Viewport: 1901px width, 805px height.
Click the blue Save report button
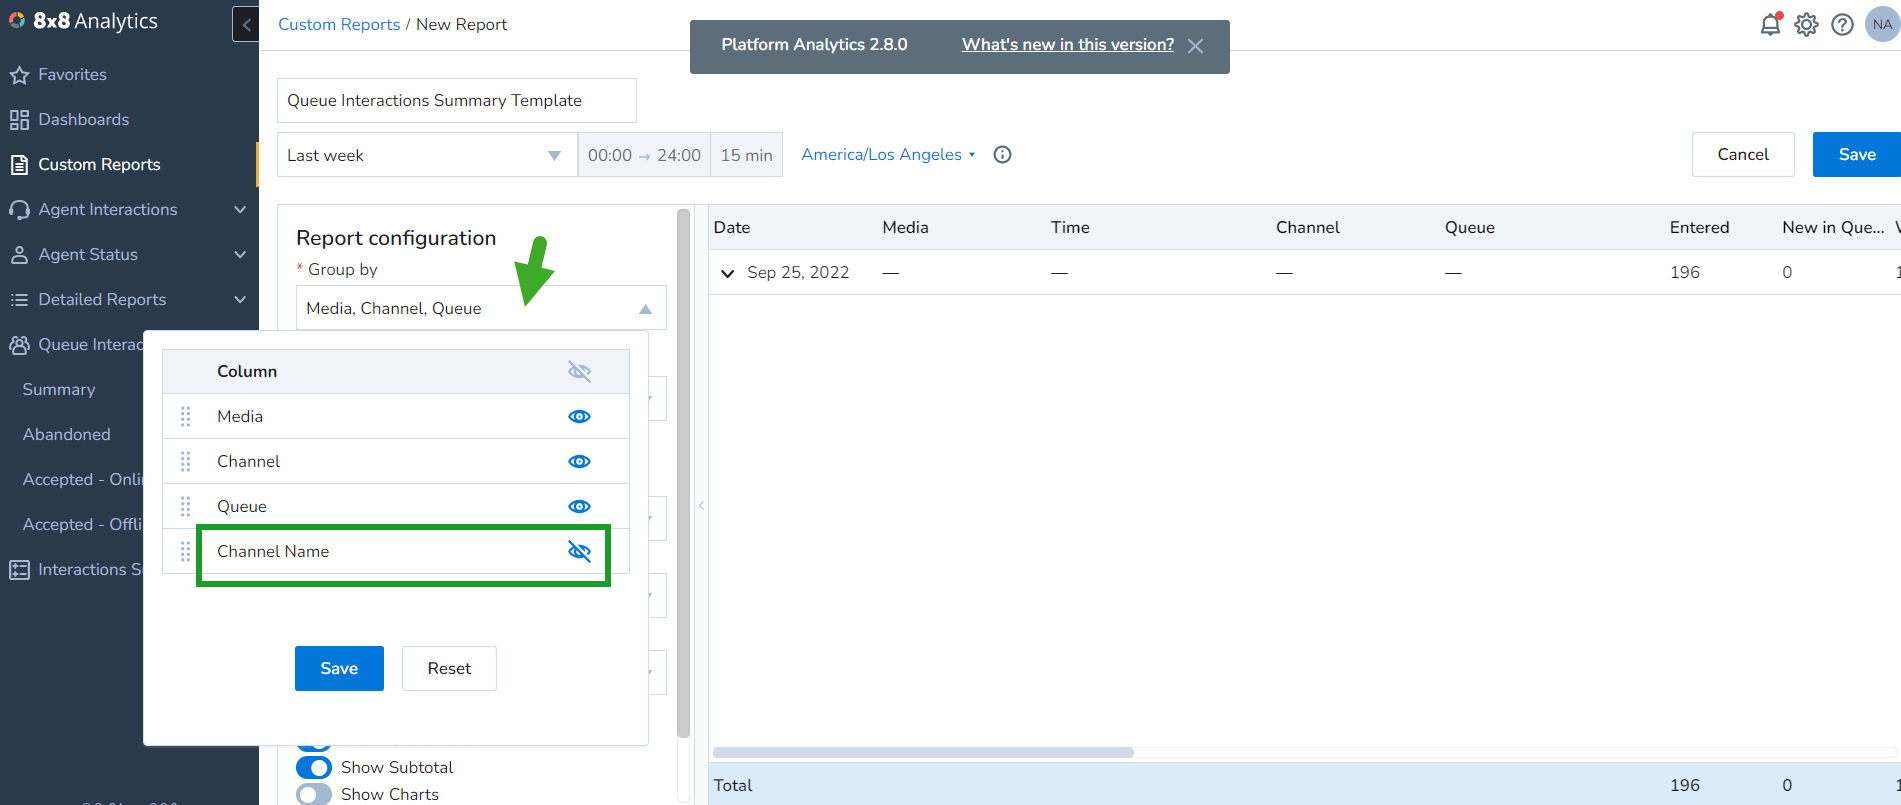[x=1857, y=154]
